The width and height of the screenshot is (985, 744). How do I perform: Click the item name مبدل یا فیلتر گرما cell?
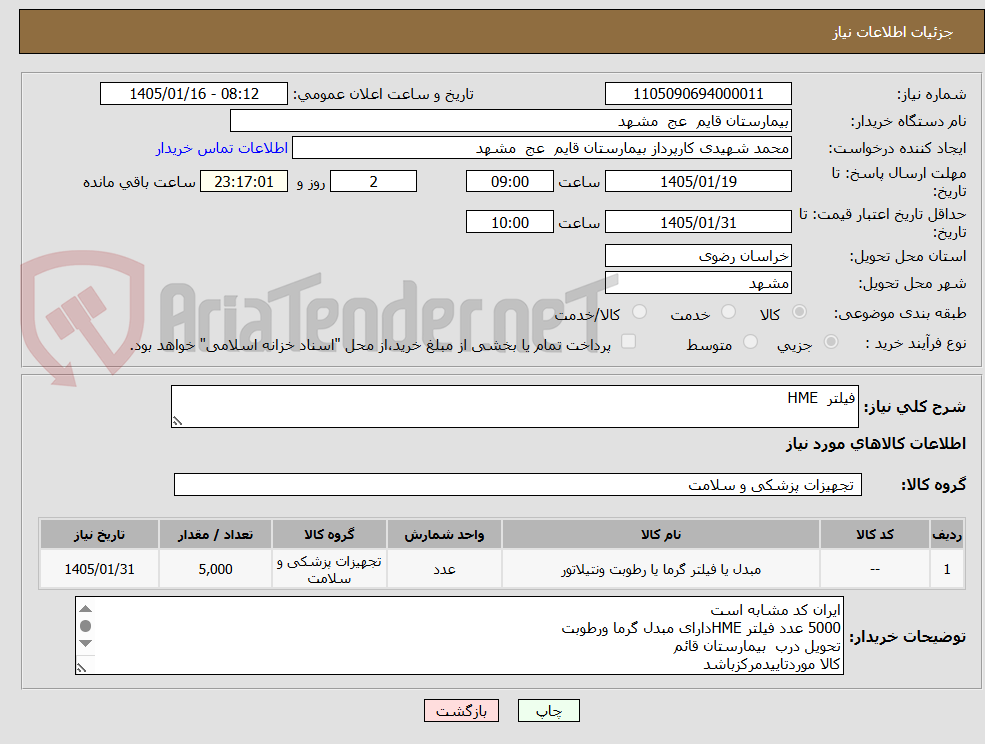(x=661, y=569)
